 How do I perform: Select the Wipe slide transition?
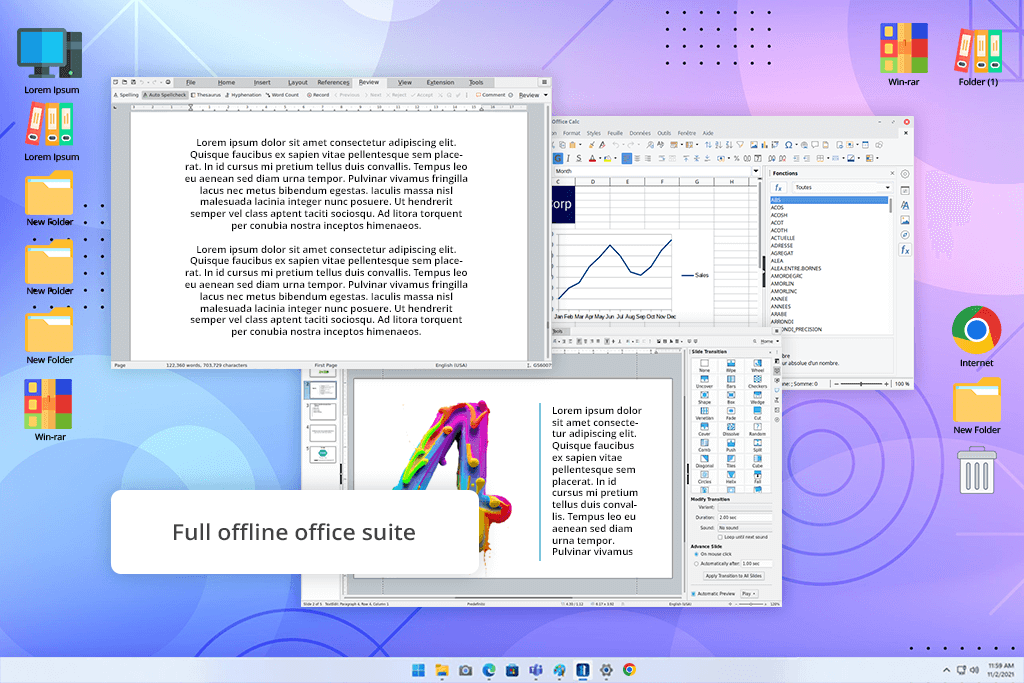pos(731,365)
